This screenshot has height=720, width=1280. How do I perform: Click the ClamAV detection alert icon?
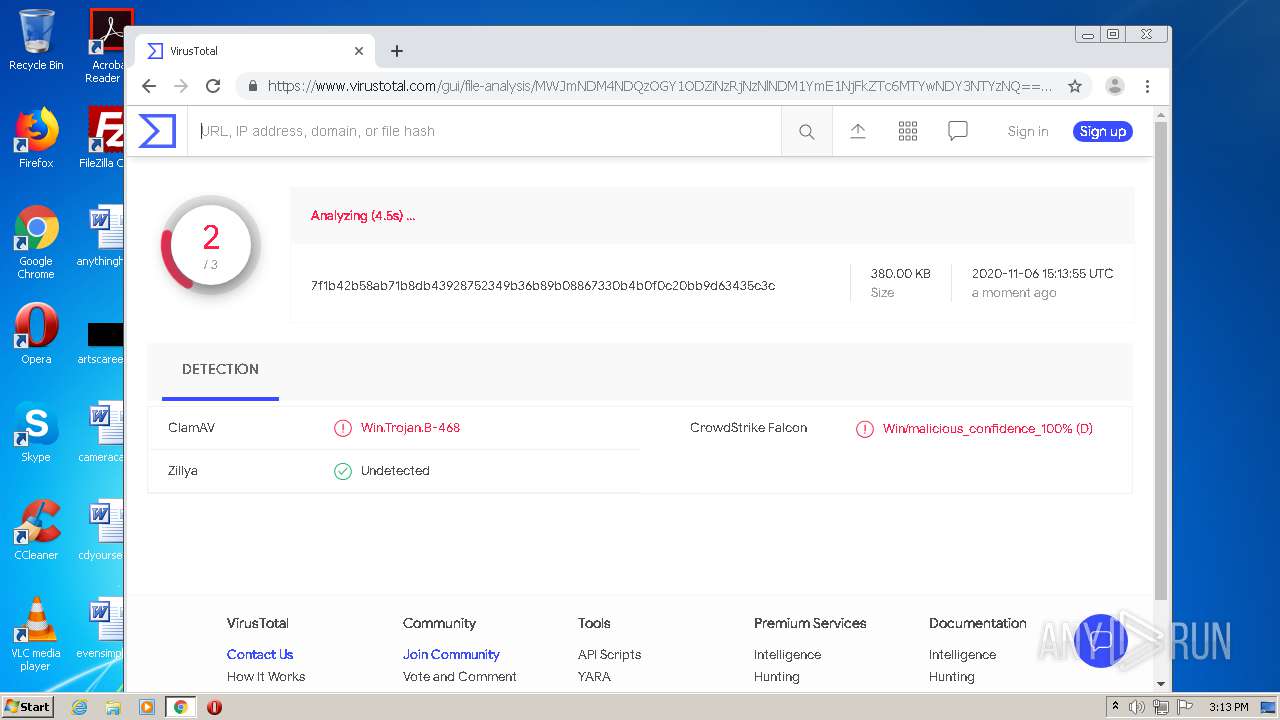click(343, 428)
